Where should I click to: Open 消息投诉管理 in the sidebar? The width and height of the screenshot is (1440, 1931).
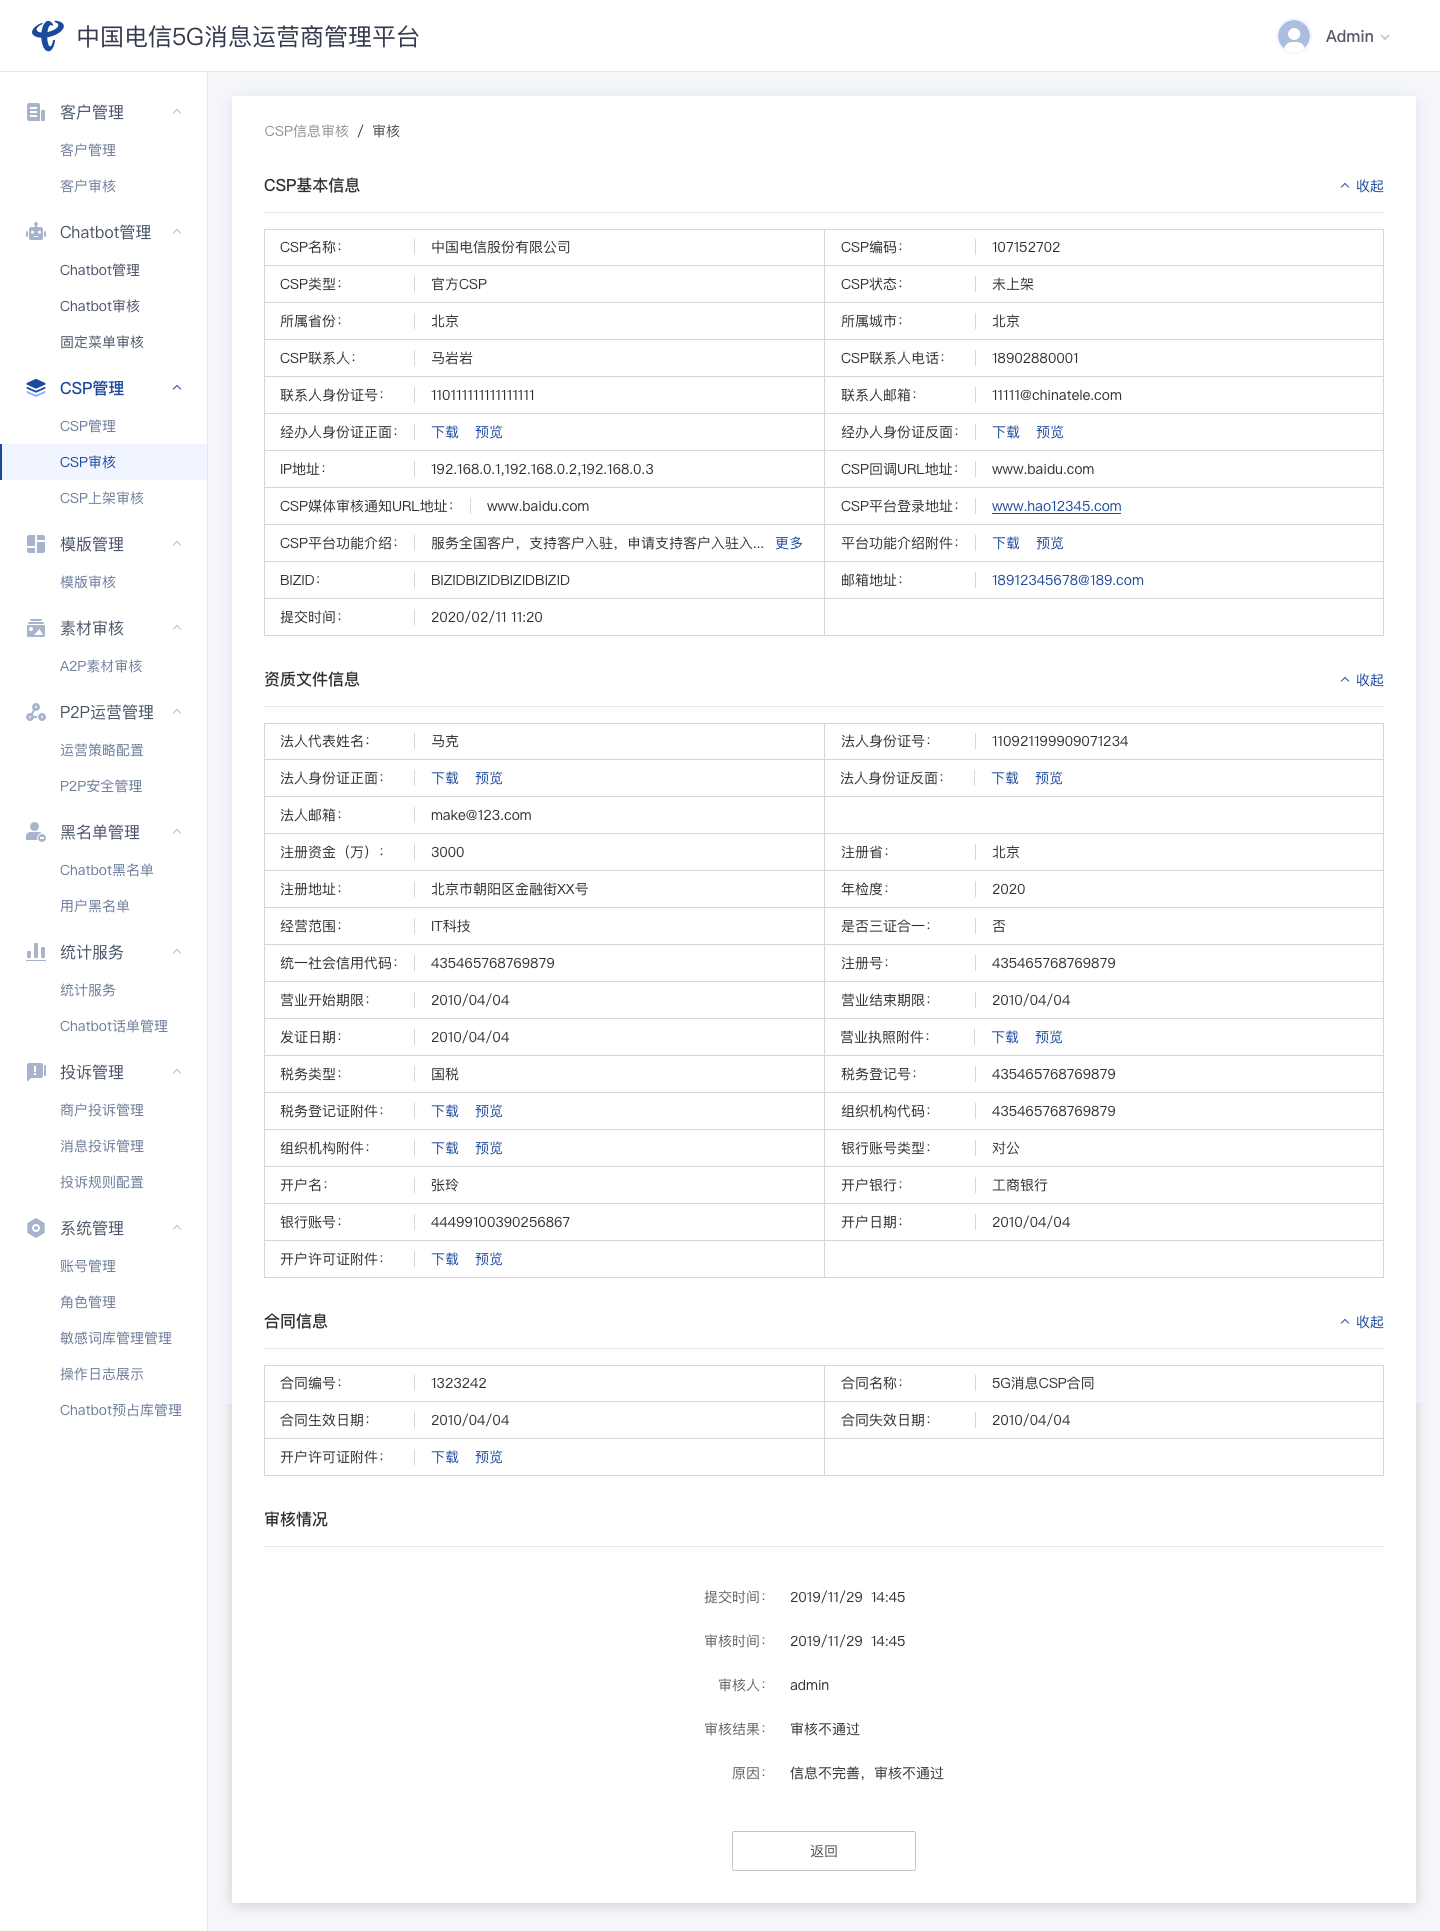click(x=102, y=1146)
